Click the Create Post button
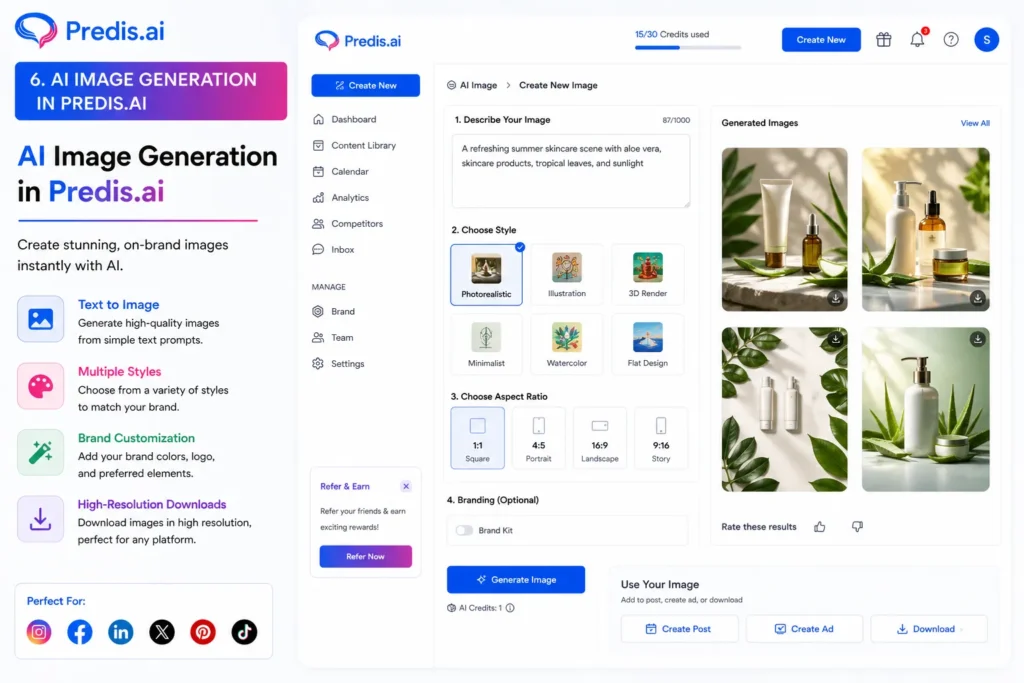Screen dimensions: 1024x683 [x=679, y=629]
